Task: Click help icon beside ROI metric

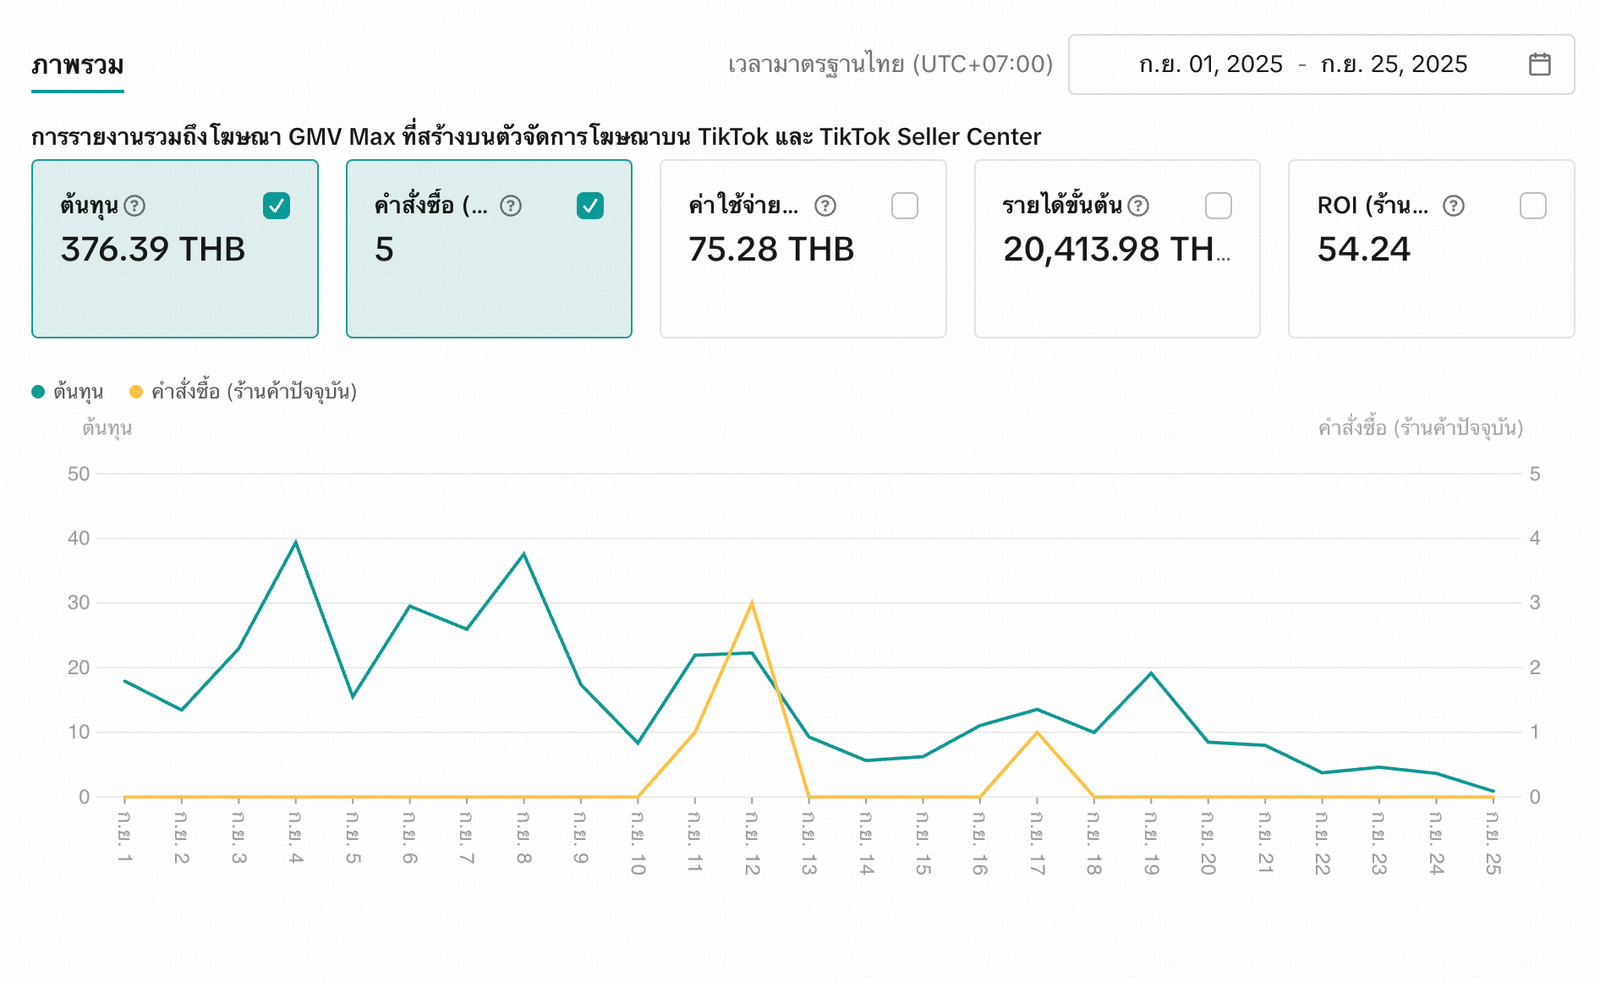Action: [1454, 206]
